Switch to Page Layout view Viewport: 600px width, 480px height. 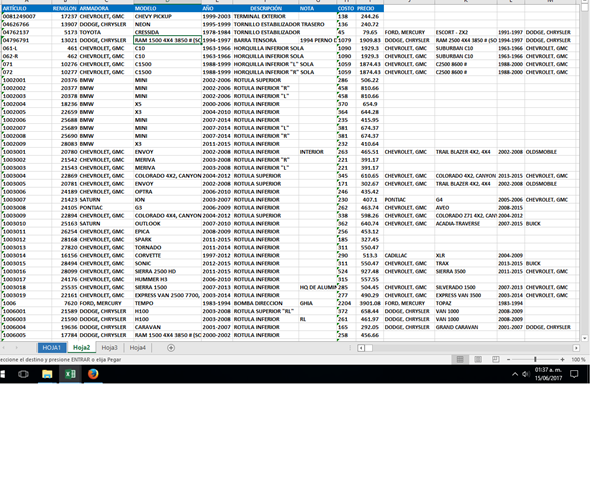tap(478, 359)
